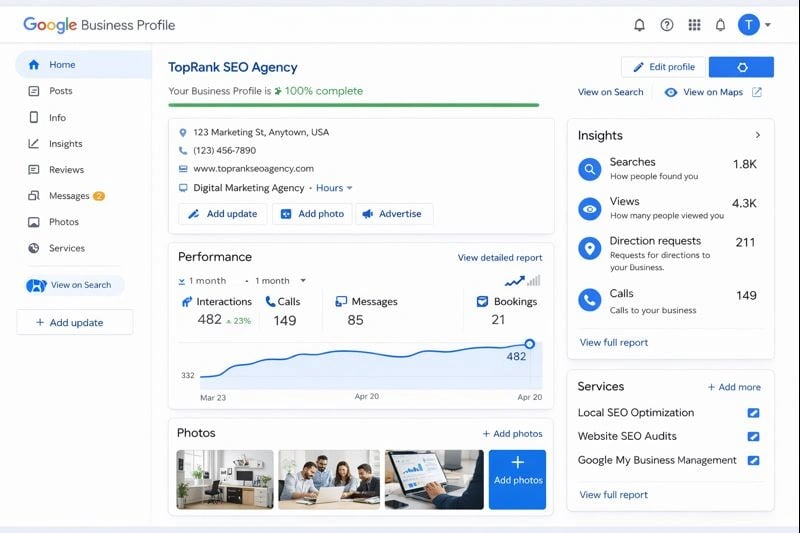Click Add photos link in Photos header
Screen dimensions: 800x533
pyautogui.click(x=512, y=434)
